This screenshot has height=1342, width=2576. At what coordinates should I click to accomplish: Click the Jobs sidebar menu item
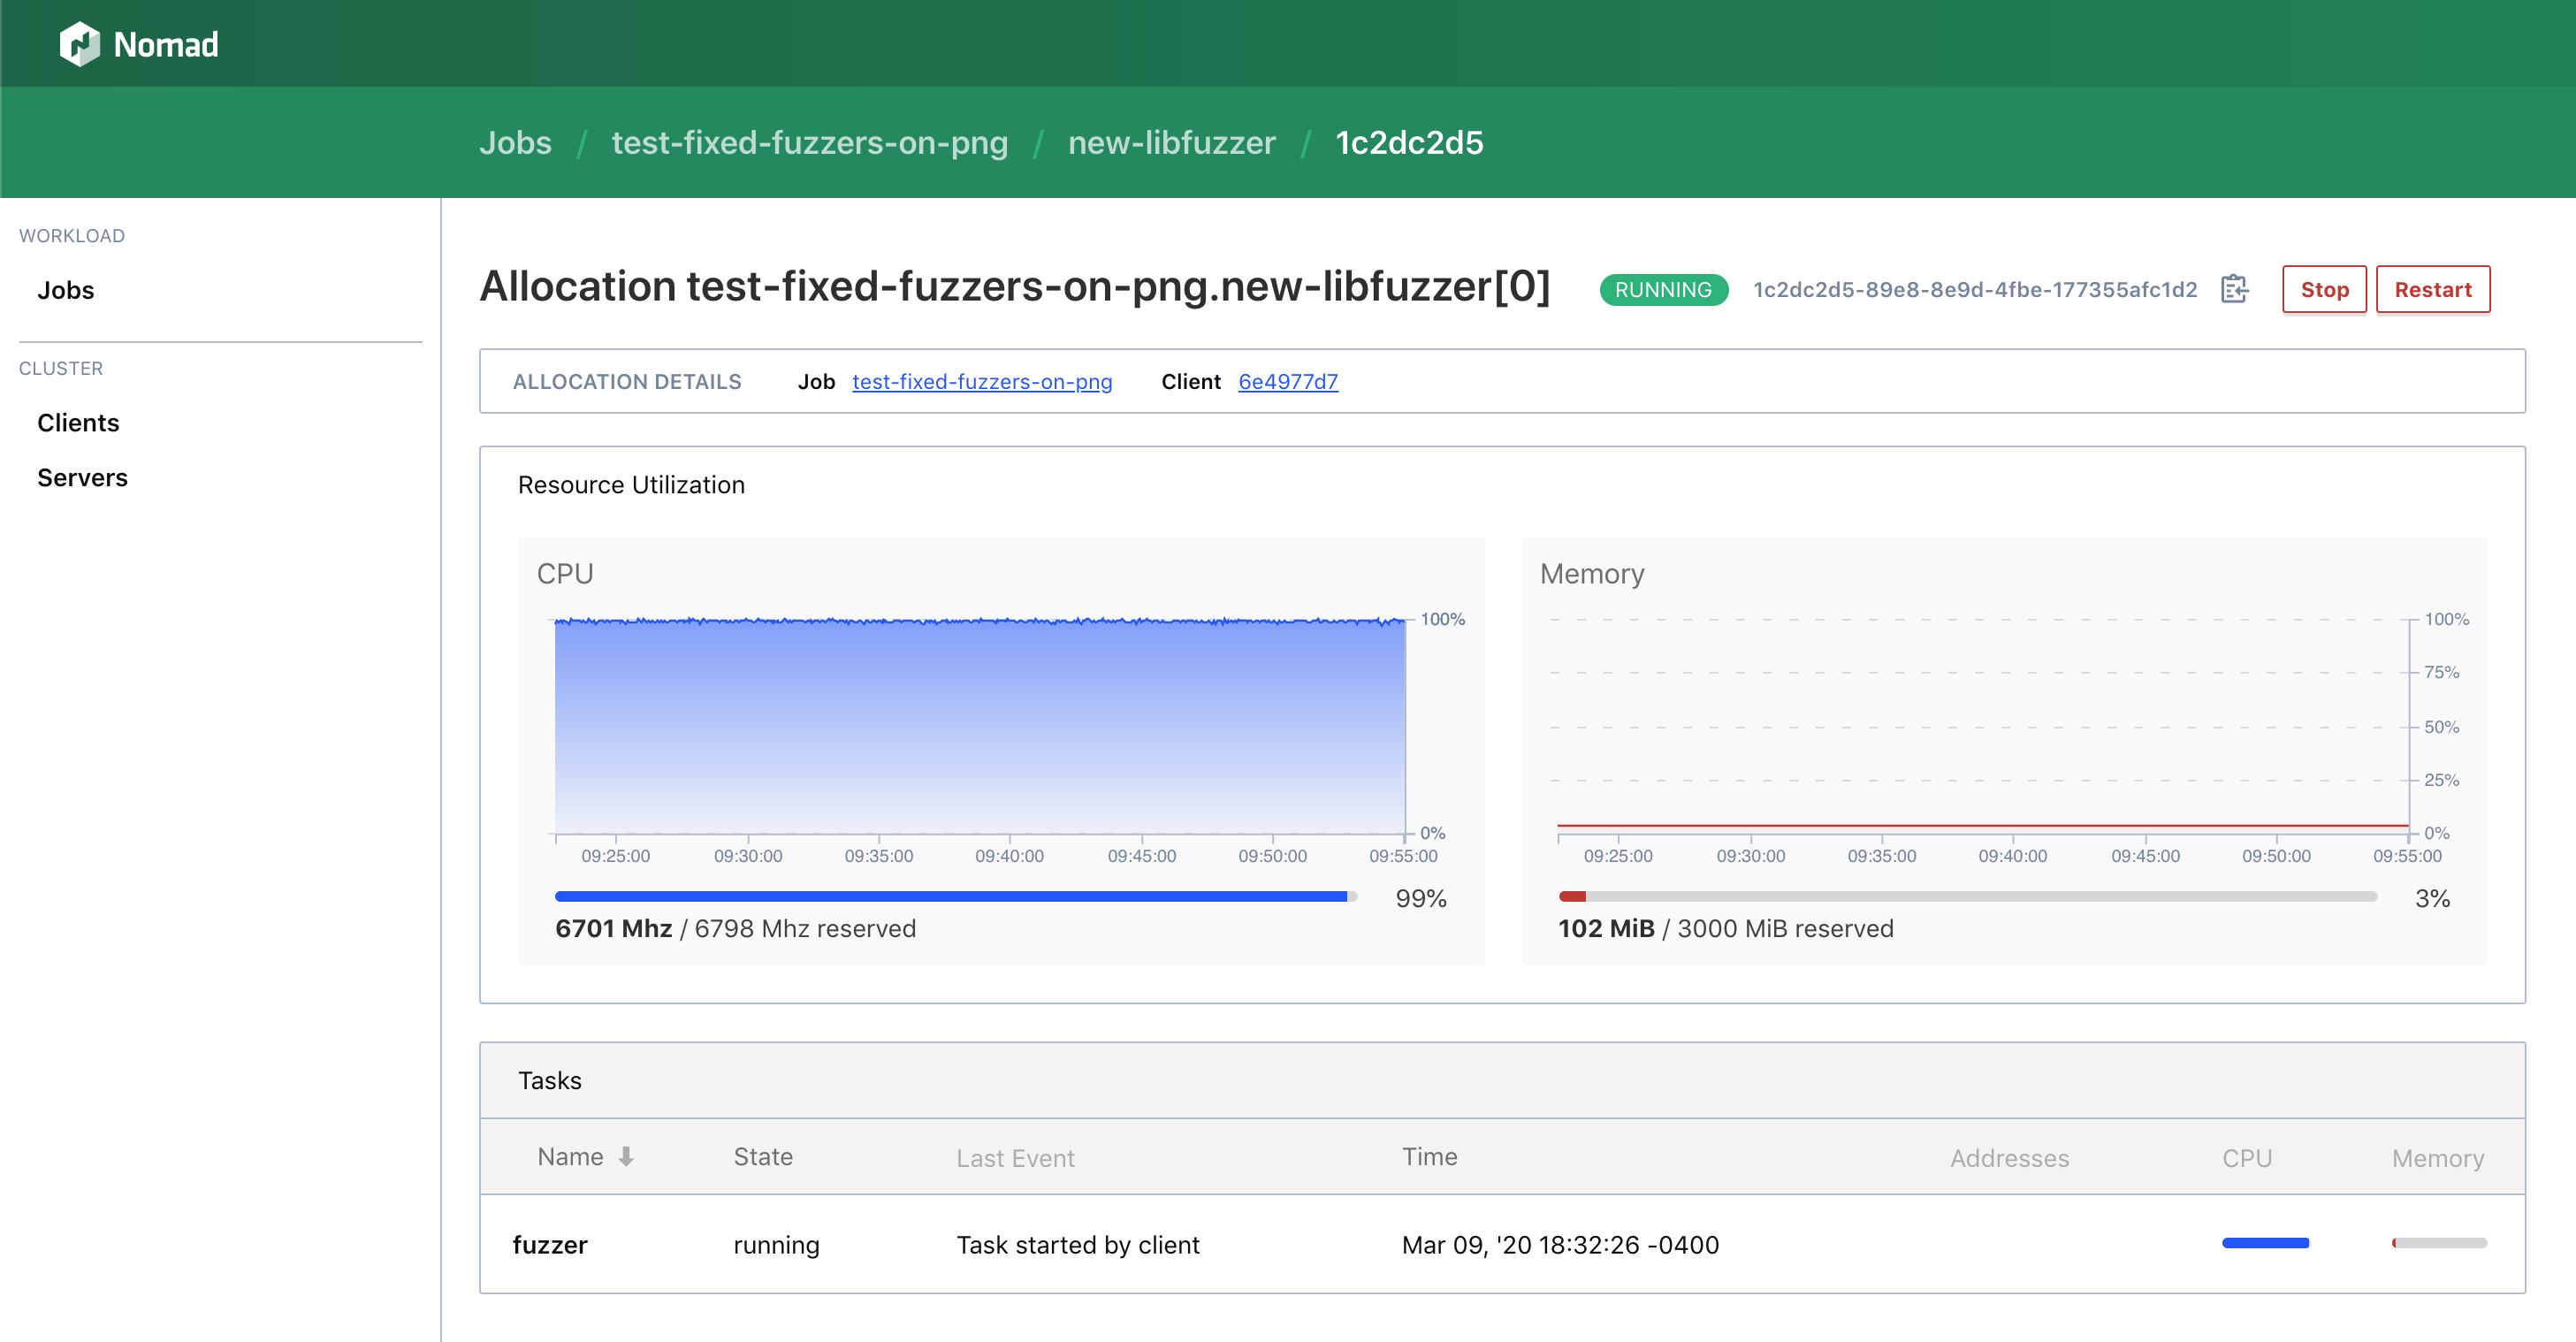[x=65, y=289]
